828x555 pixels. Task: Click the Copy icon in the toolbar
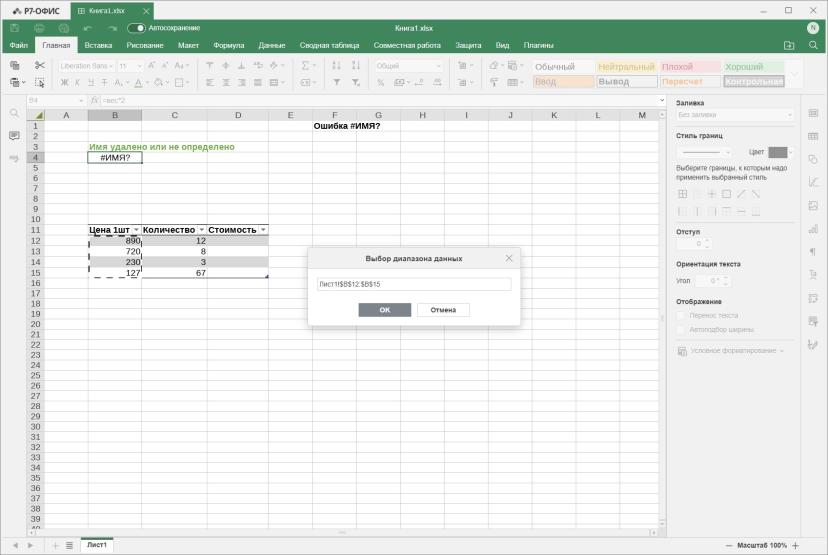(x=15, y=65)
